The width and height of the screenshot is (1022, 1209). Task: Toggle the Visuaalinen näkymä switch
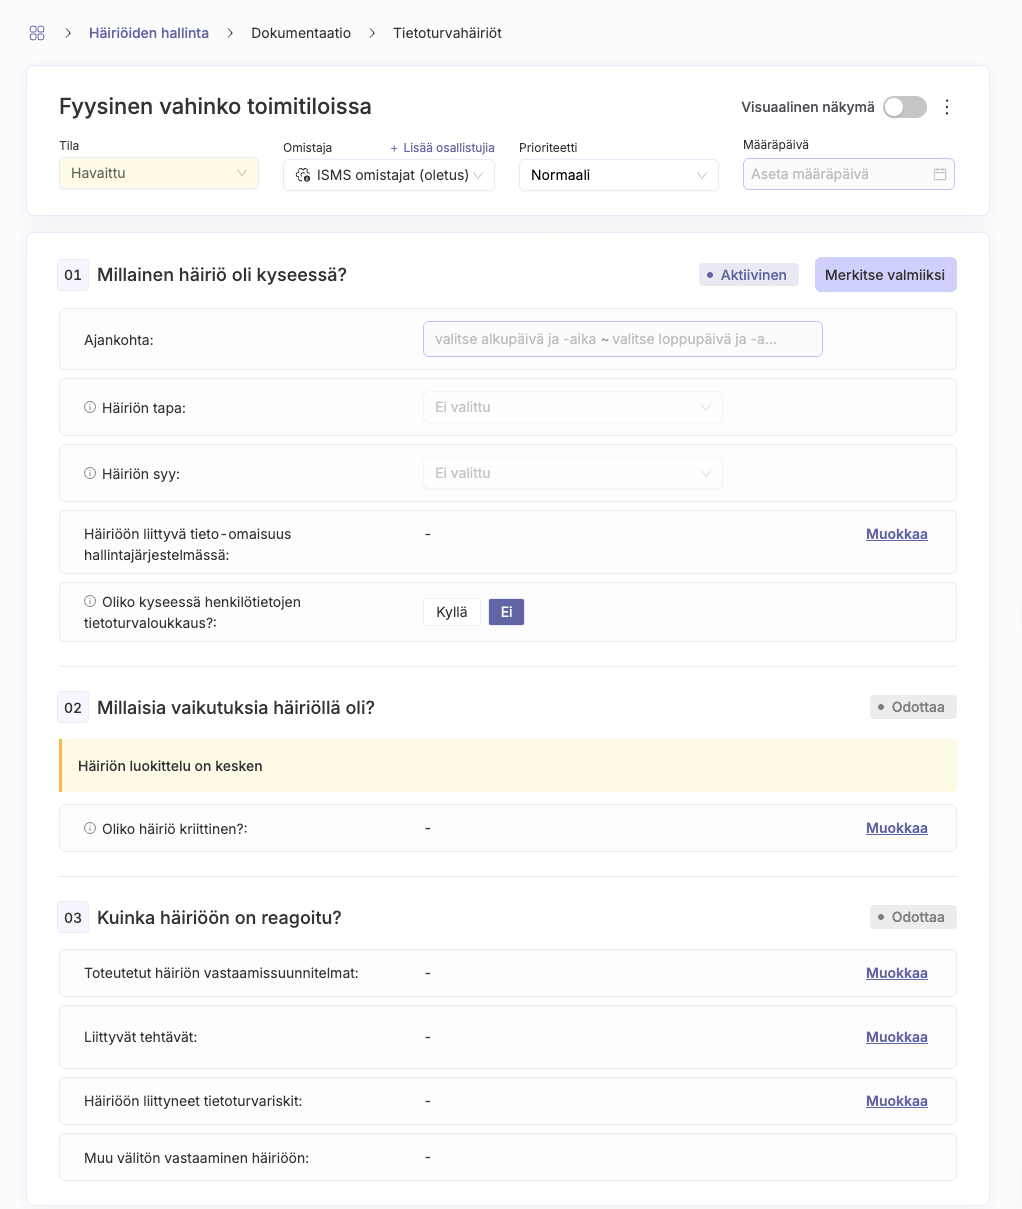[905, 107]
